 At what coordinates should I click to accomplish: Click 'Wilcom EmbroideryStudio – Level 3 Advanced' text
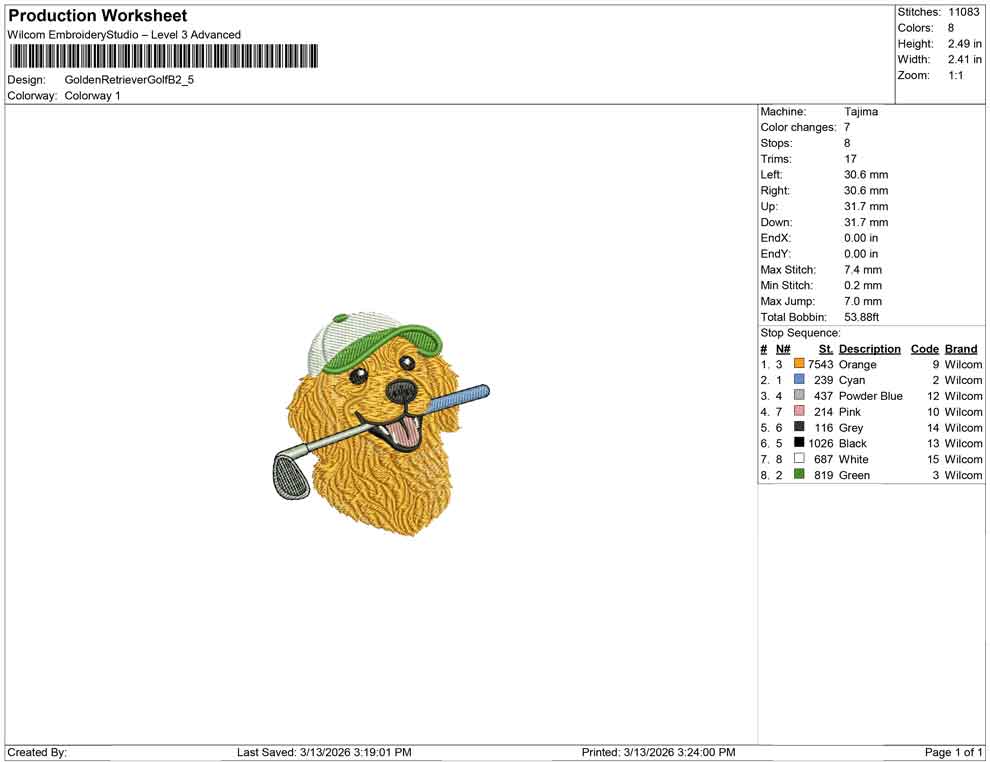click(x=124, y=35)
